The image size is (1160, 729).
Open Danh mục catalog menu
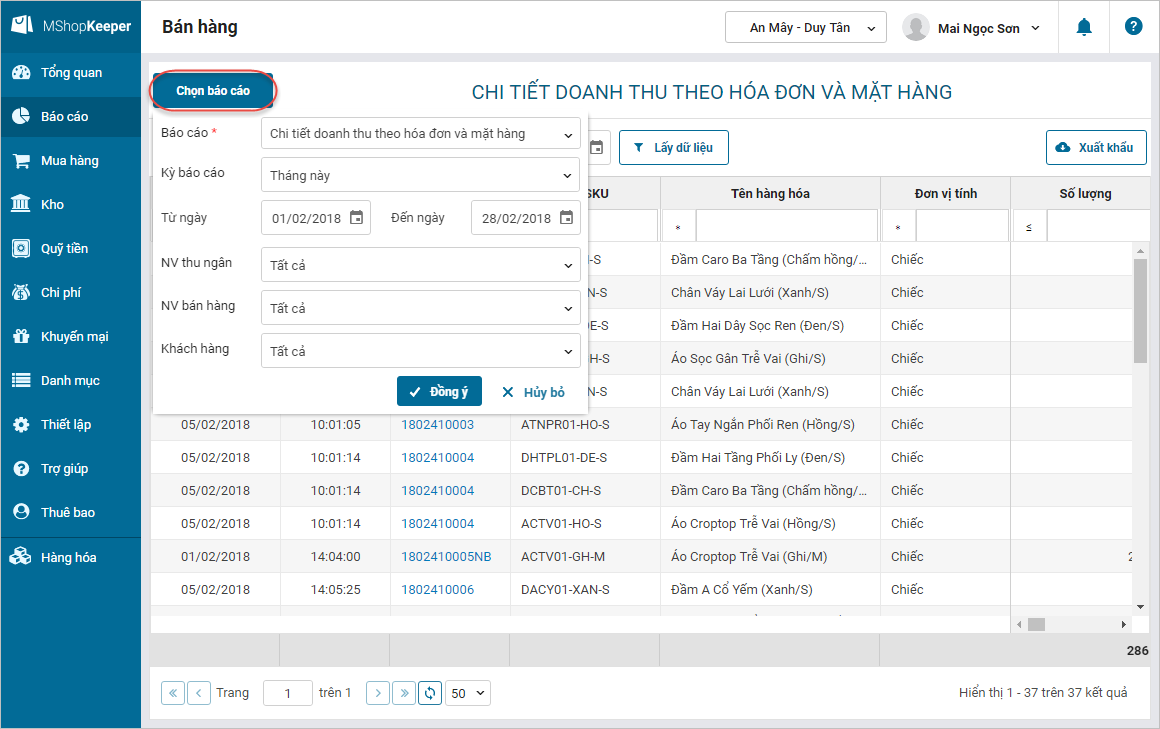pos(70,380)
